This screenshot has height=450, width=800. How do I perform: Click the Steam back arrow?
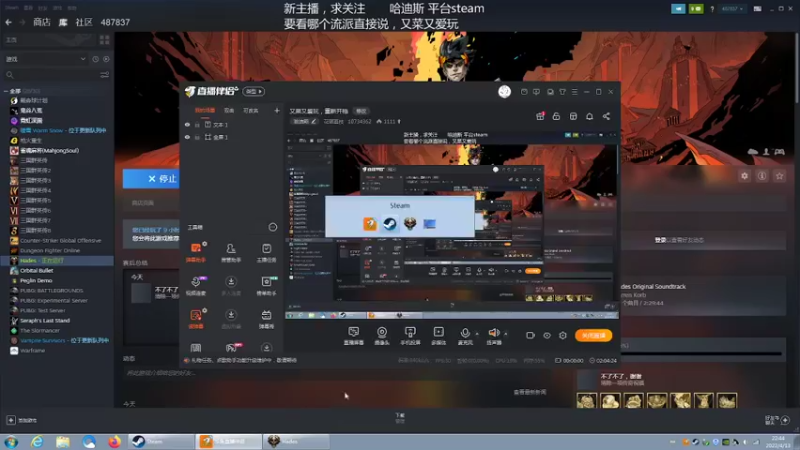click(8, 22)
